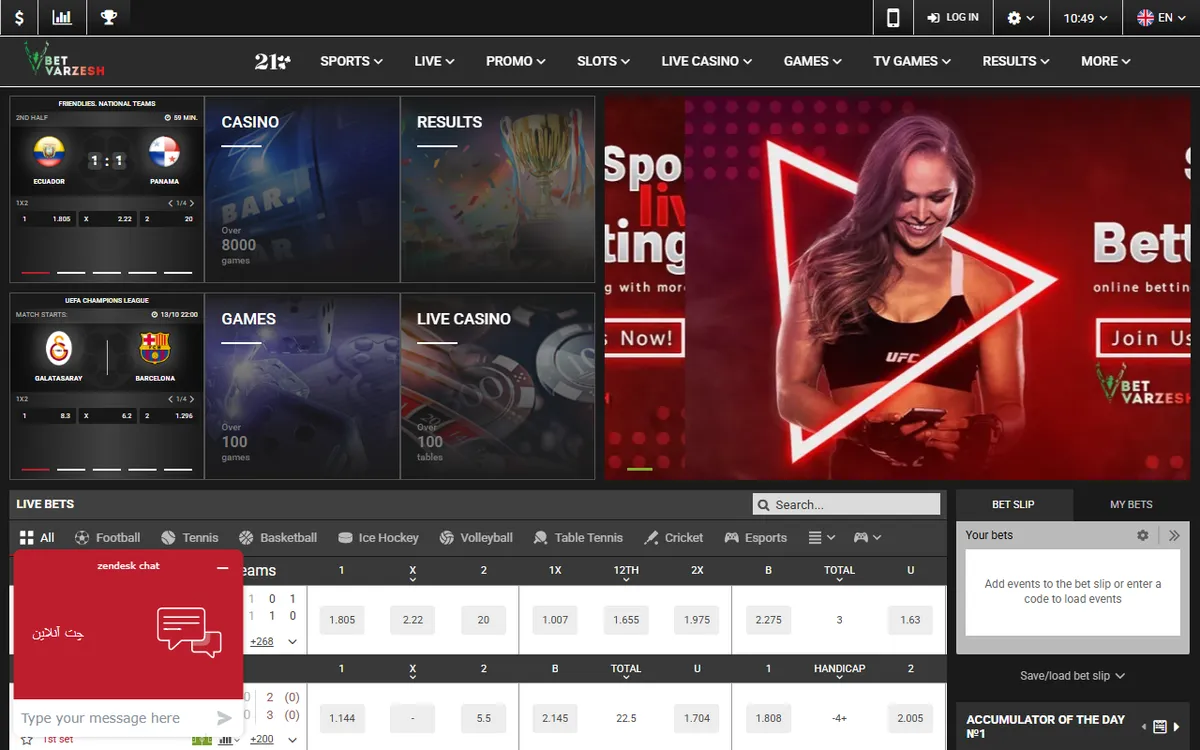
Task: Open the RESULTS trophy tile
Action: [x=498, y=189]
